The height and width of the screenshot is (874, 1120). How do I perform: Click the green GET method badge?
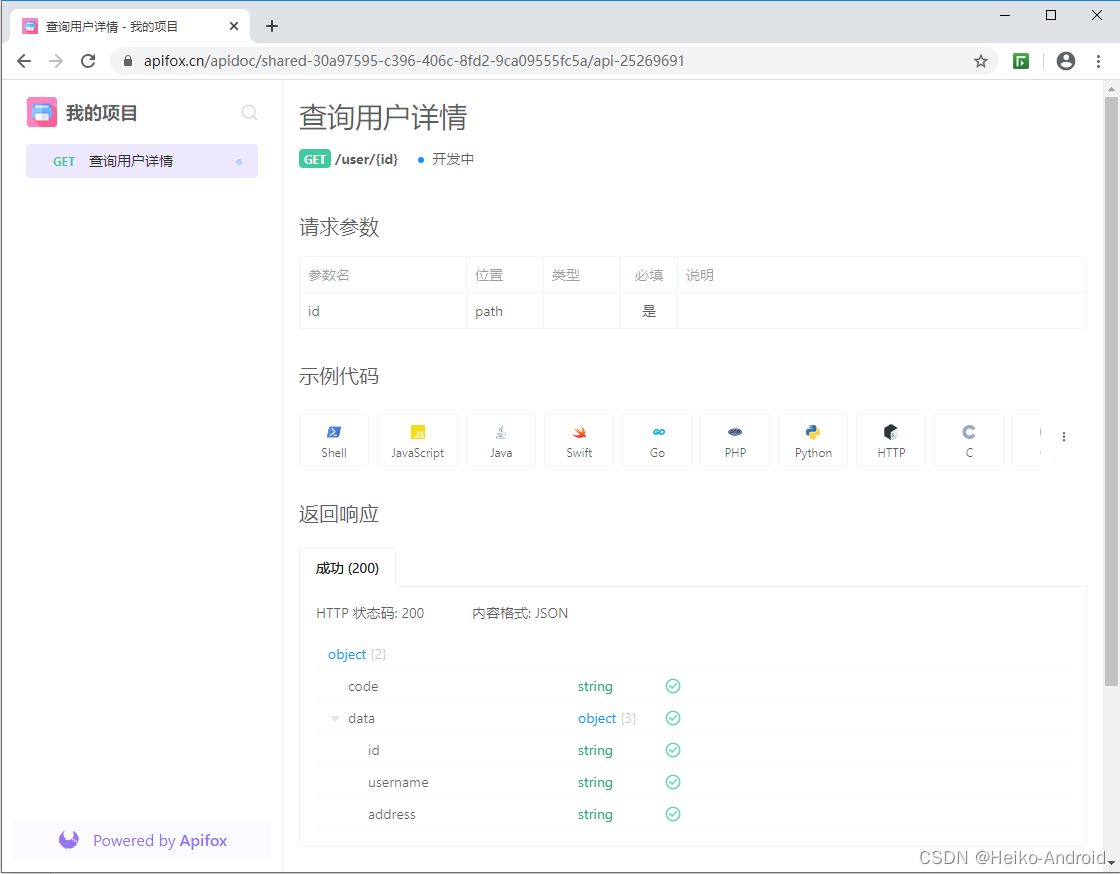point(314,159)
